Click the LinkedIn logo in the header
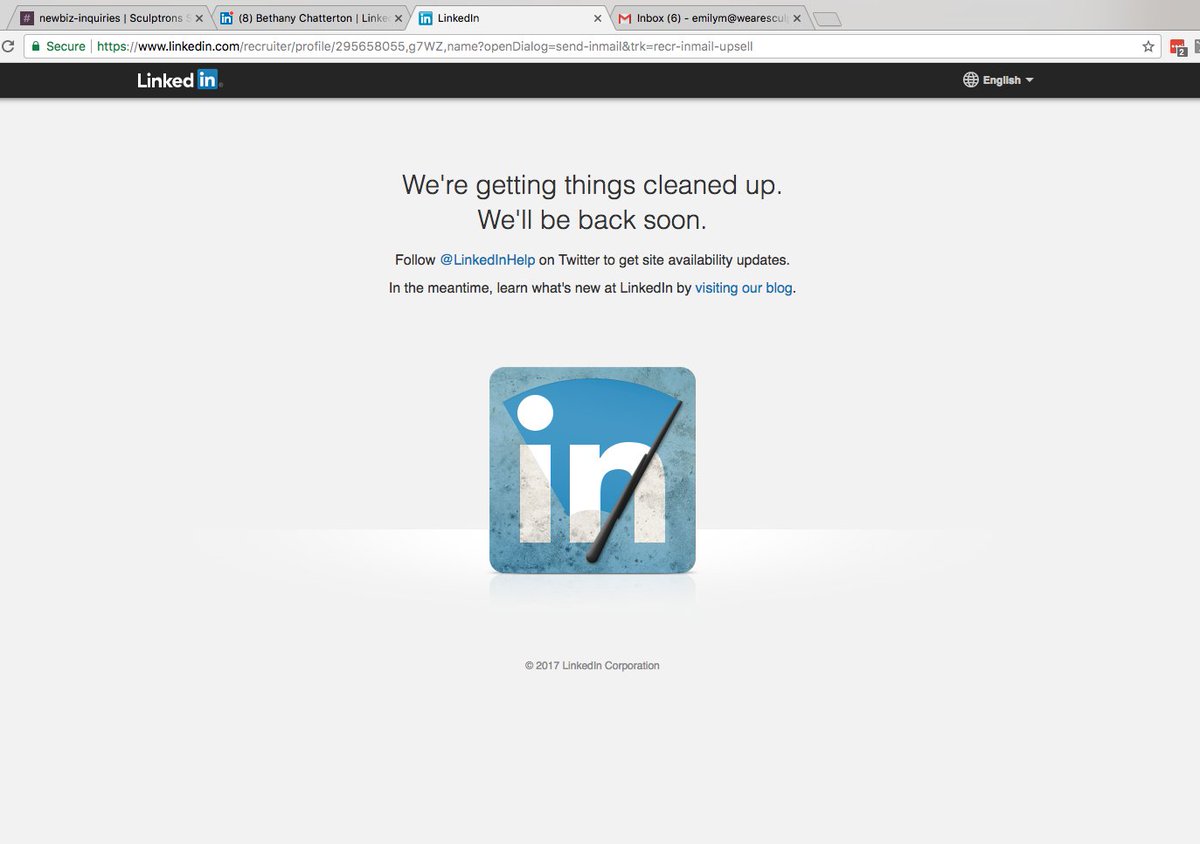 pyautogui.click(x=180, y=80)
